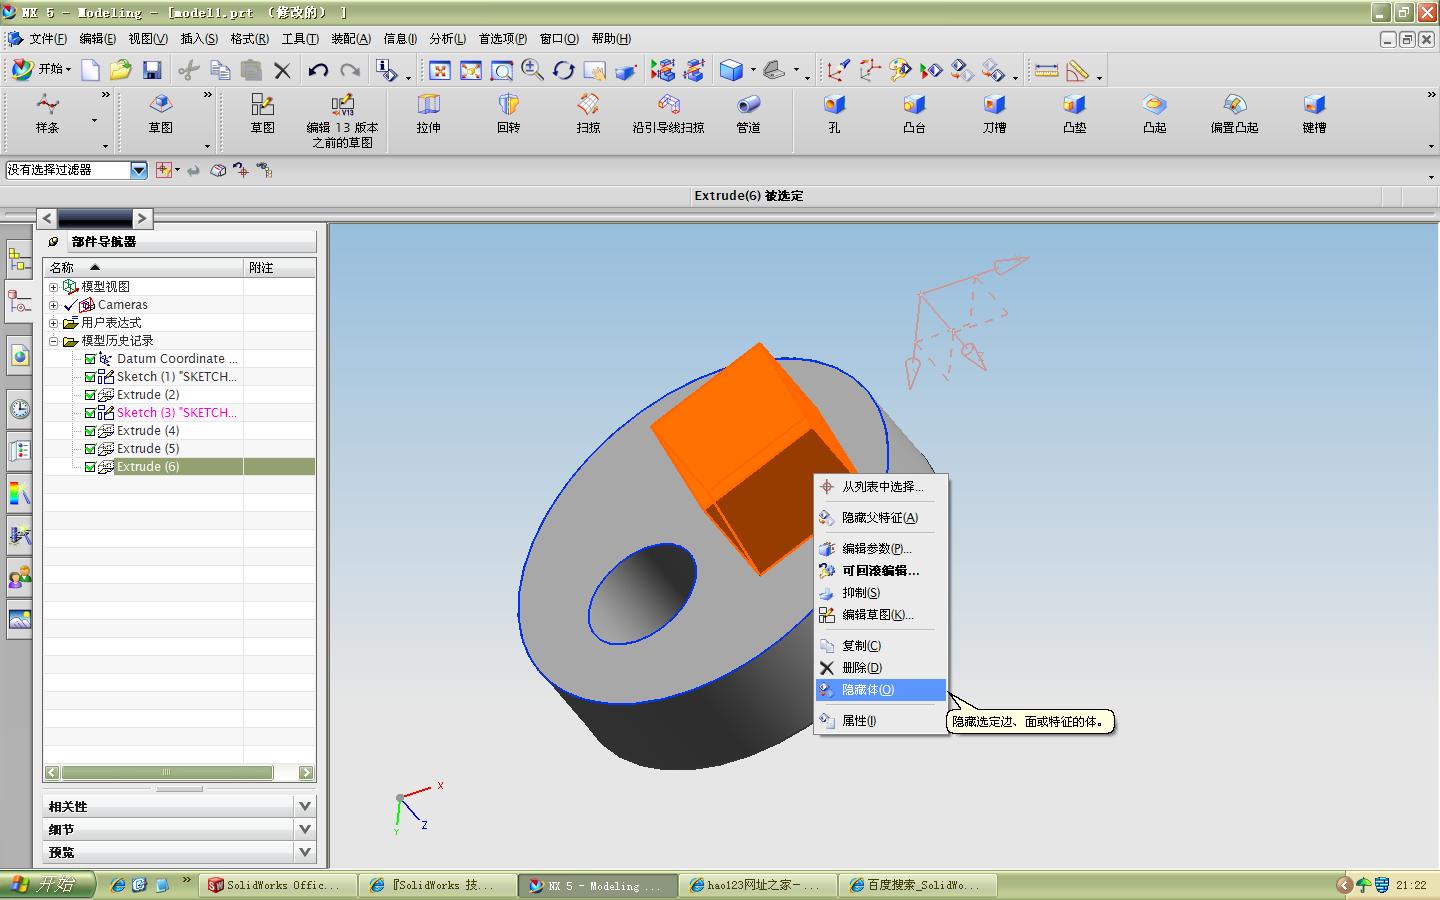Select Sketch (3) in the model history
The width and height of the screenshot is (1440, 900).
click(177, 413)
